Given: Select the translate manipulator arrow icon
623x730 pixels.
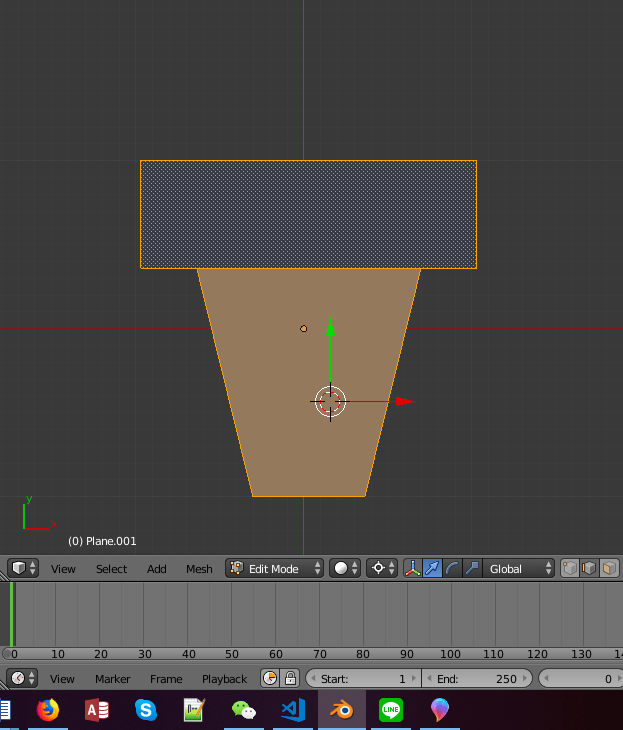Looking at the screenshot, I should [433, 568].
